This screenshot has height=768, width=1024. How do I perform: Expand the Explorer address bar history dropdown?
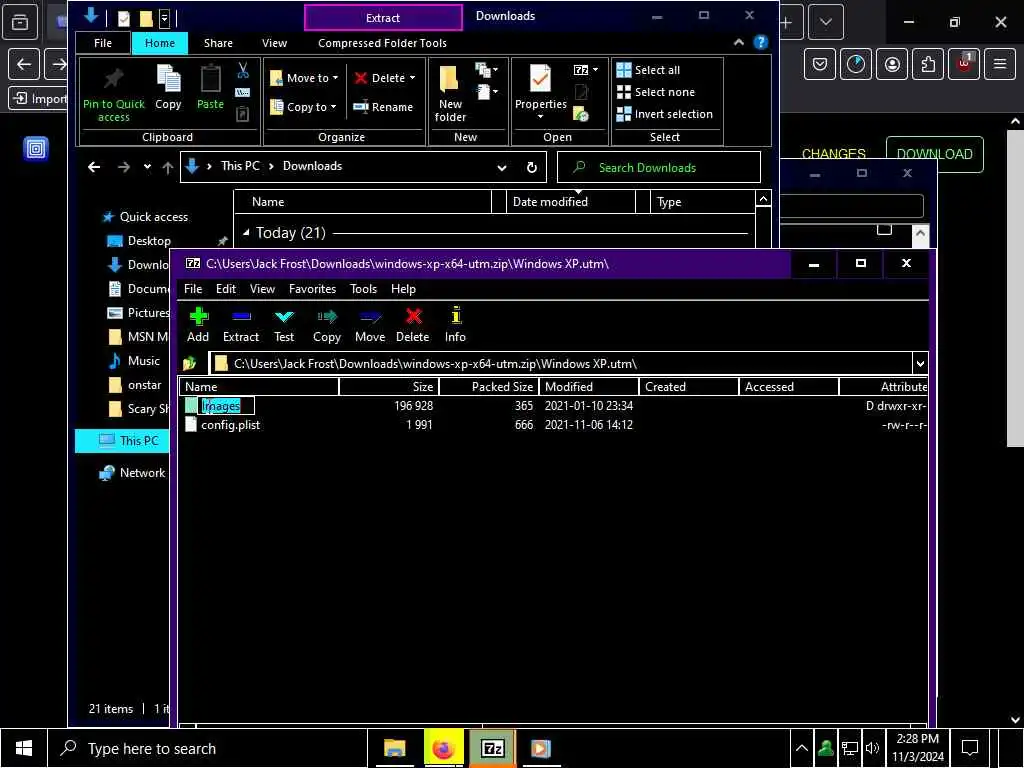pos(502,168)
